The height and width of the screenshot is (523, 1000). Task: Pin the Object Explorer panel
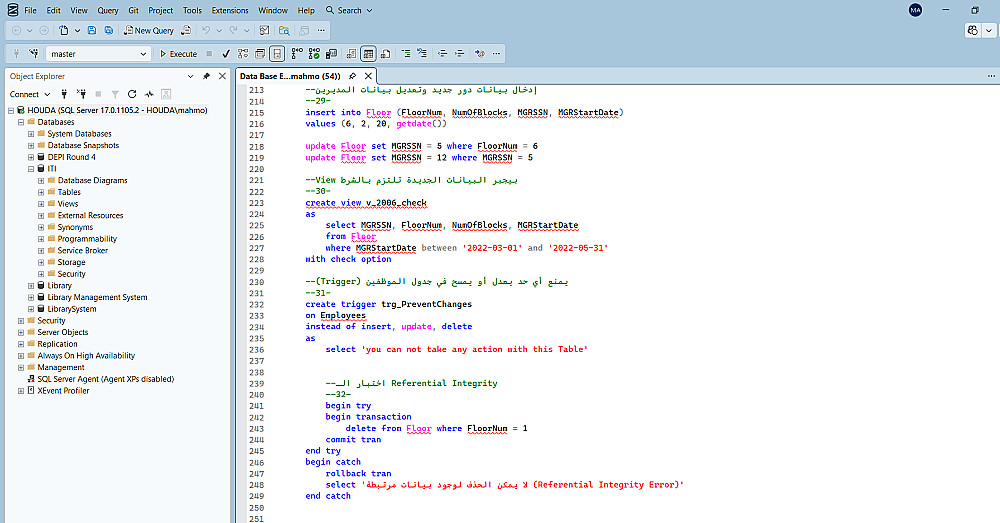tap(206, 76)
